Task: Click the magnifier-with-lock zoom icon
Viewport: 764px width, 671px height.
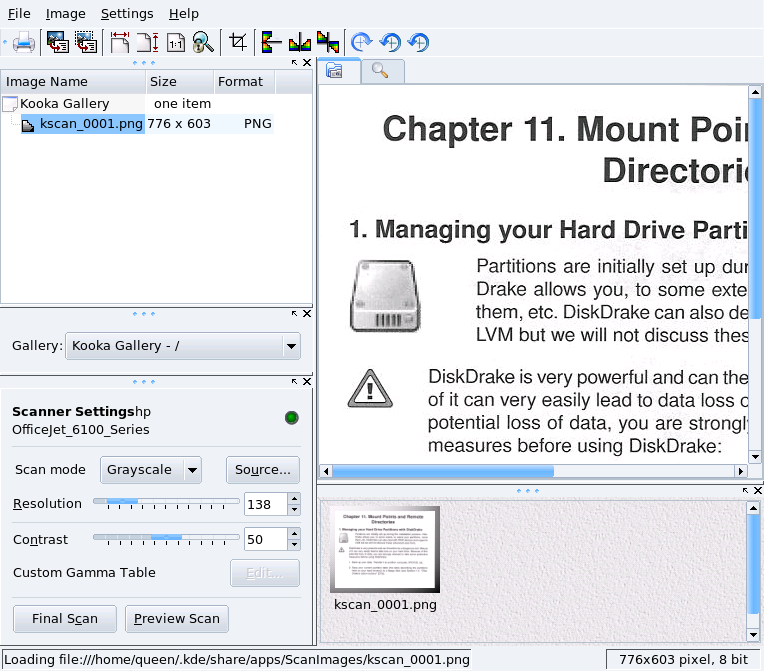Action: point(203,42)
